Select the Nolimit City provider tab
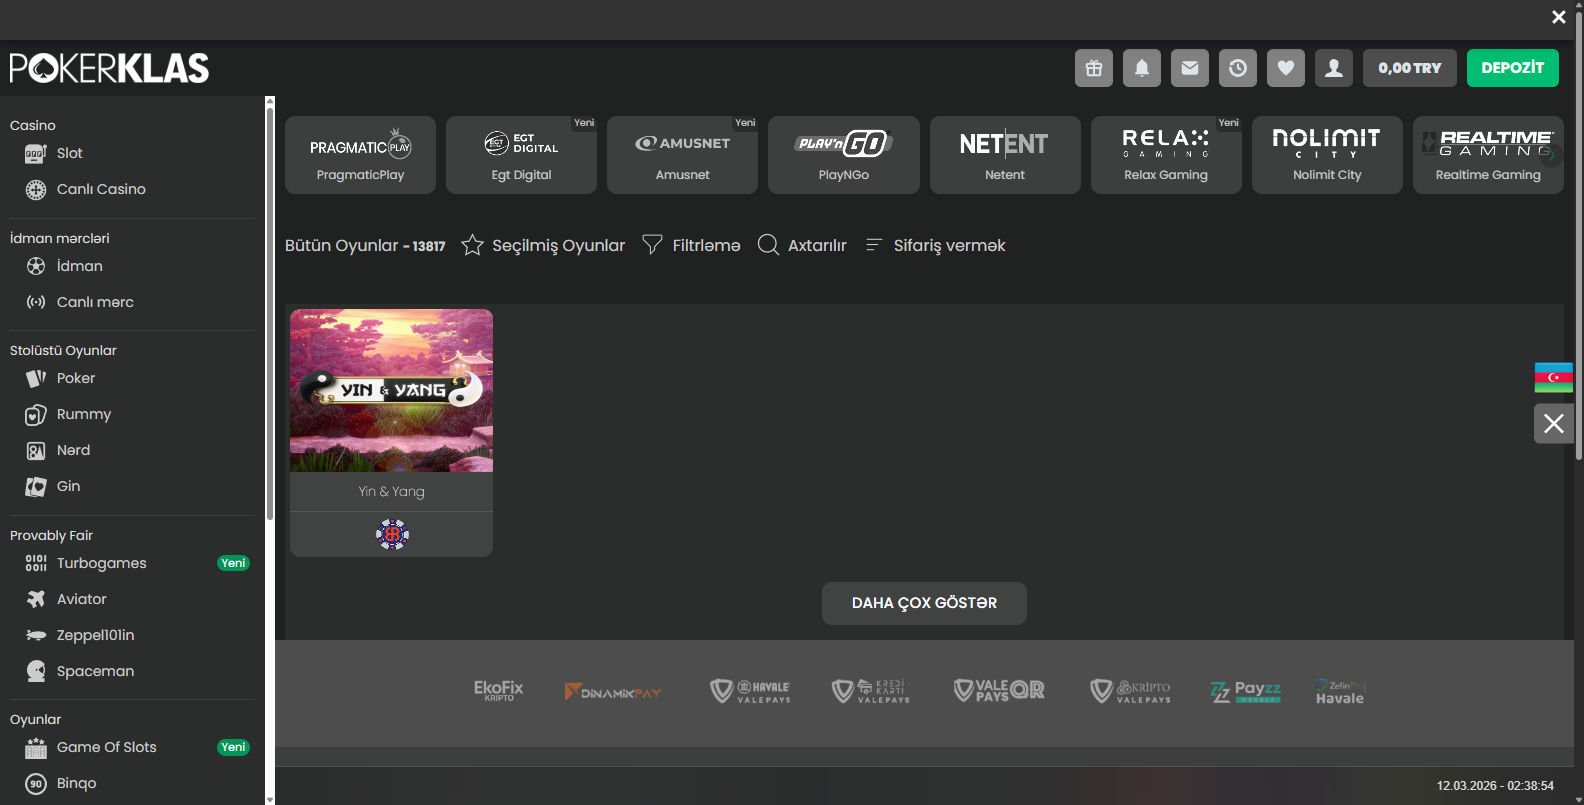Viewport: 1584px width, 805px height. [1327, 155]
